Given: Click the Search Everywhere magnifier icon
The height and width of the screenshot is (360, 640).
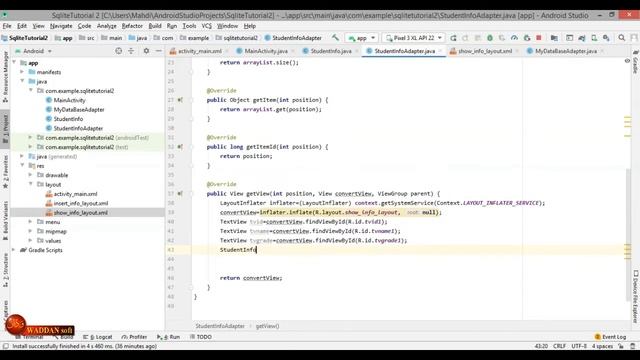Looking at the screenshot, I should click(622, 38).
